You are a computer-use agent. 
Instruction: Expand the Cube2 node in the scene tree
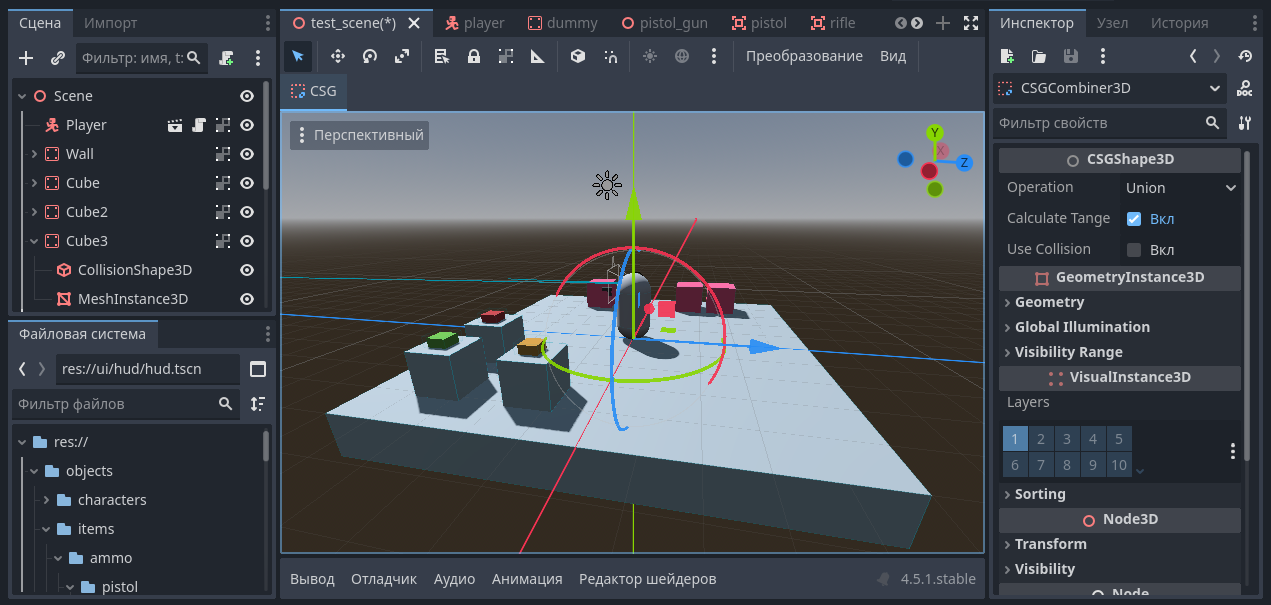tap(34, 212)
